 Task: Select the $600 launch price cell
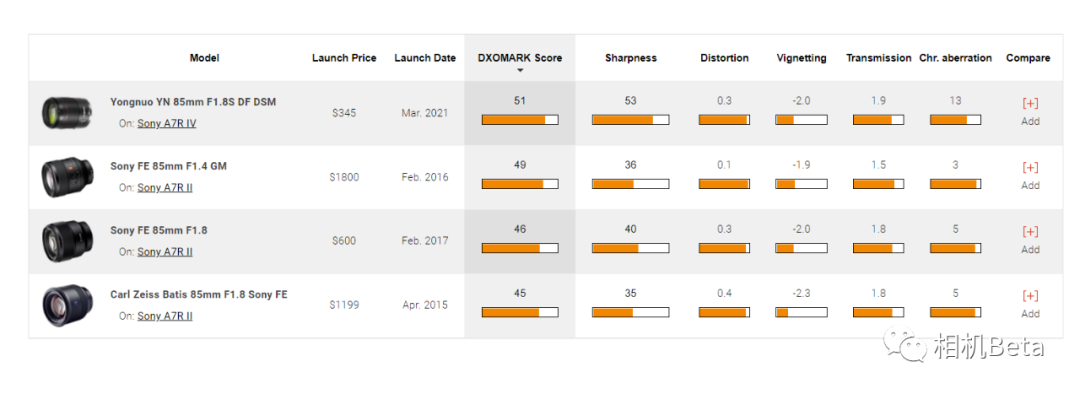(x=344, y=241)
